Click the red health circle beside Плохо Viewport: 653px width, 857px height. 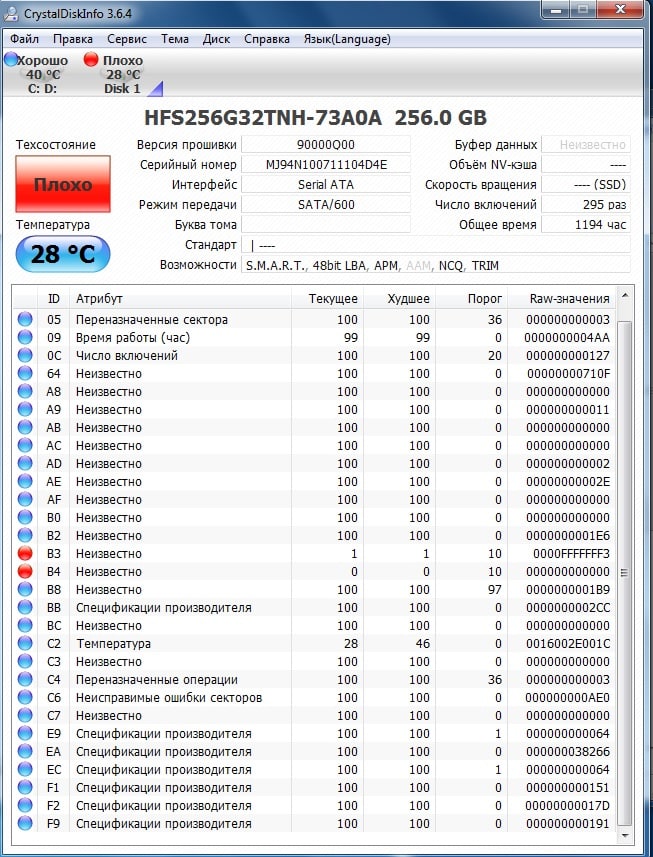(91, 59)
